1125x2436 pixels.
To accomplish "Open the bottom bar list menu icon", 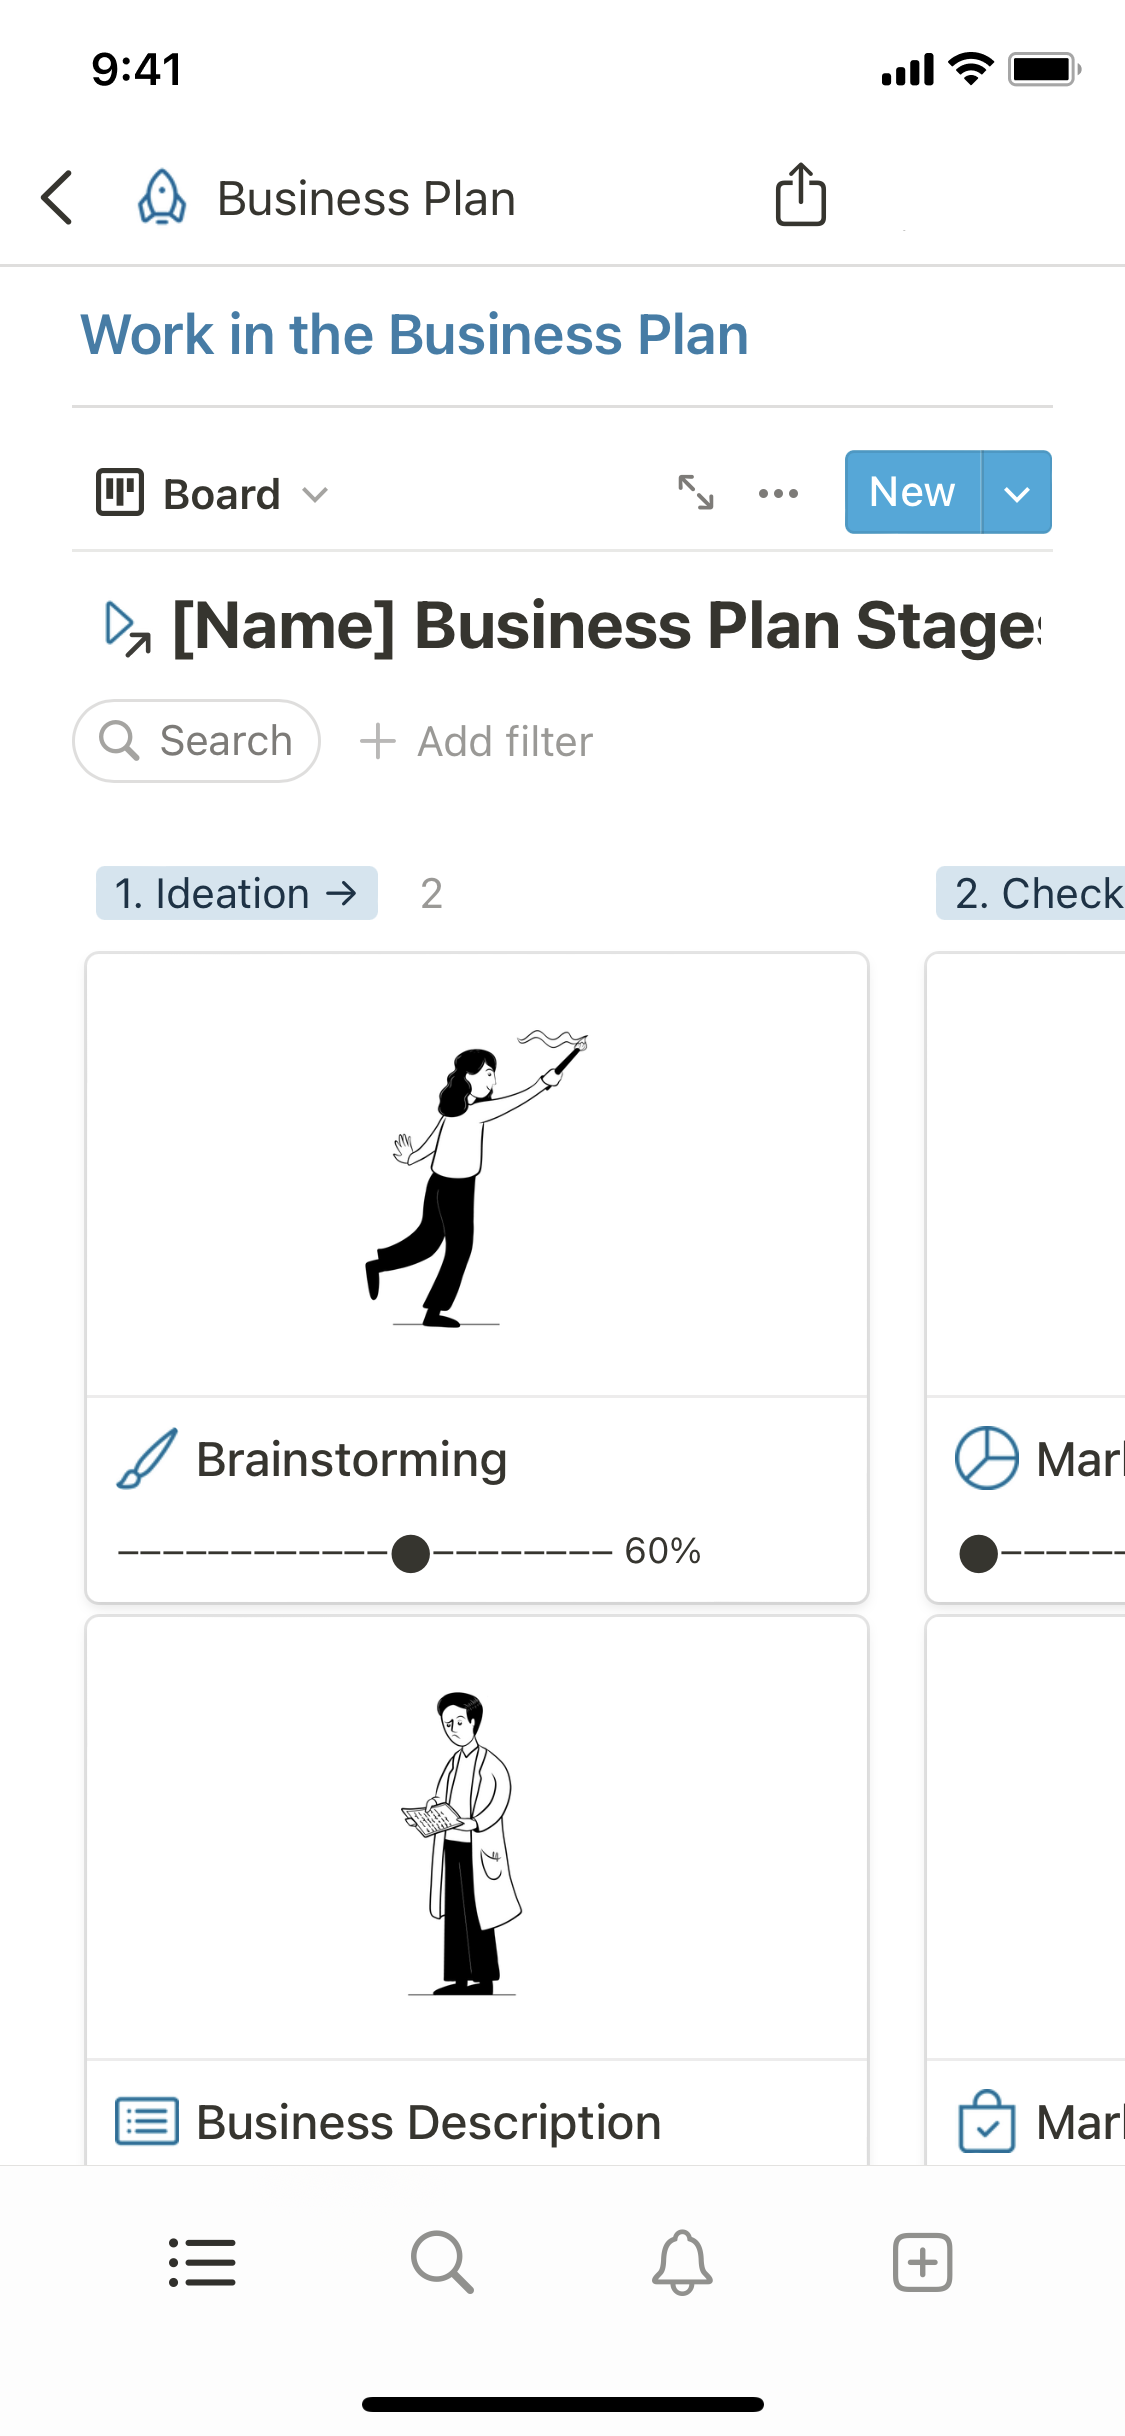I will coord(202,2262).
